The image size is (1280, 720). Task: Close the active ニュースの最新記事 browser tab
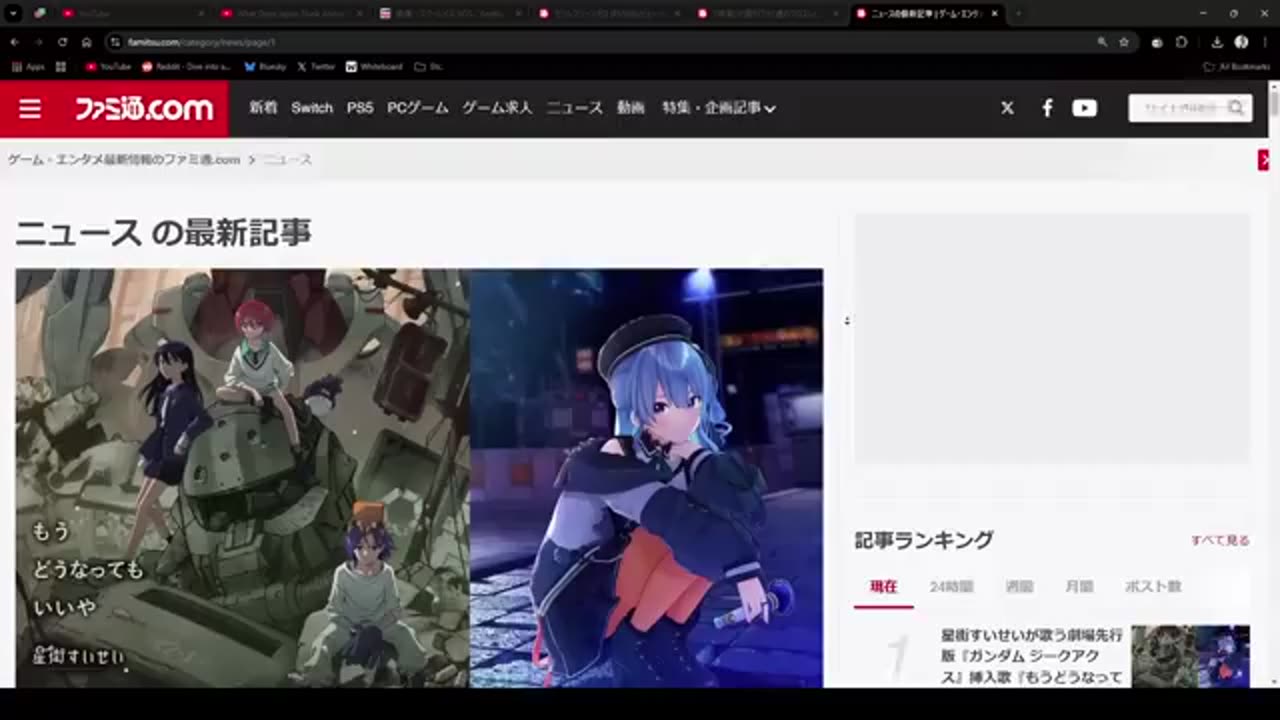(x=994, y=14)
